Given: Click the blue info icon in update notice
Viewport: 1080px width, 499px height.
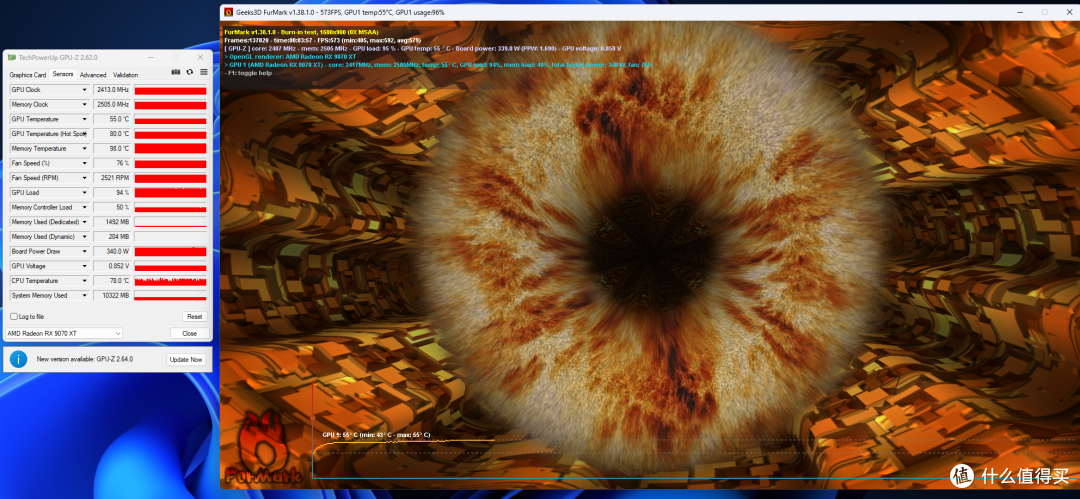Looking at the screenshot, I should [17, 359].
